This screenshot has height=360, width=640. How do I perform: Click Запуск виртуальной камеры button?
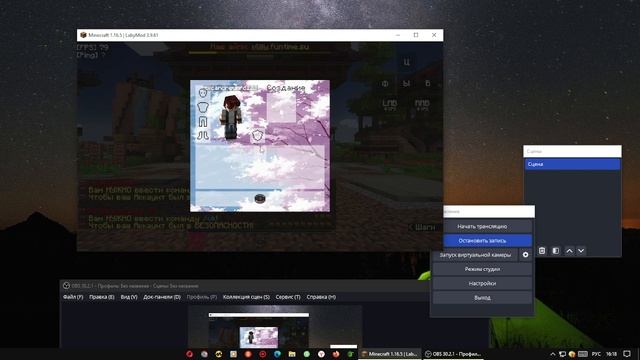(475, 255)
